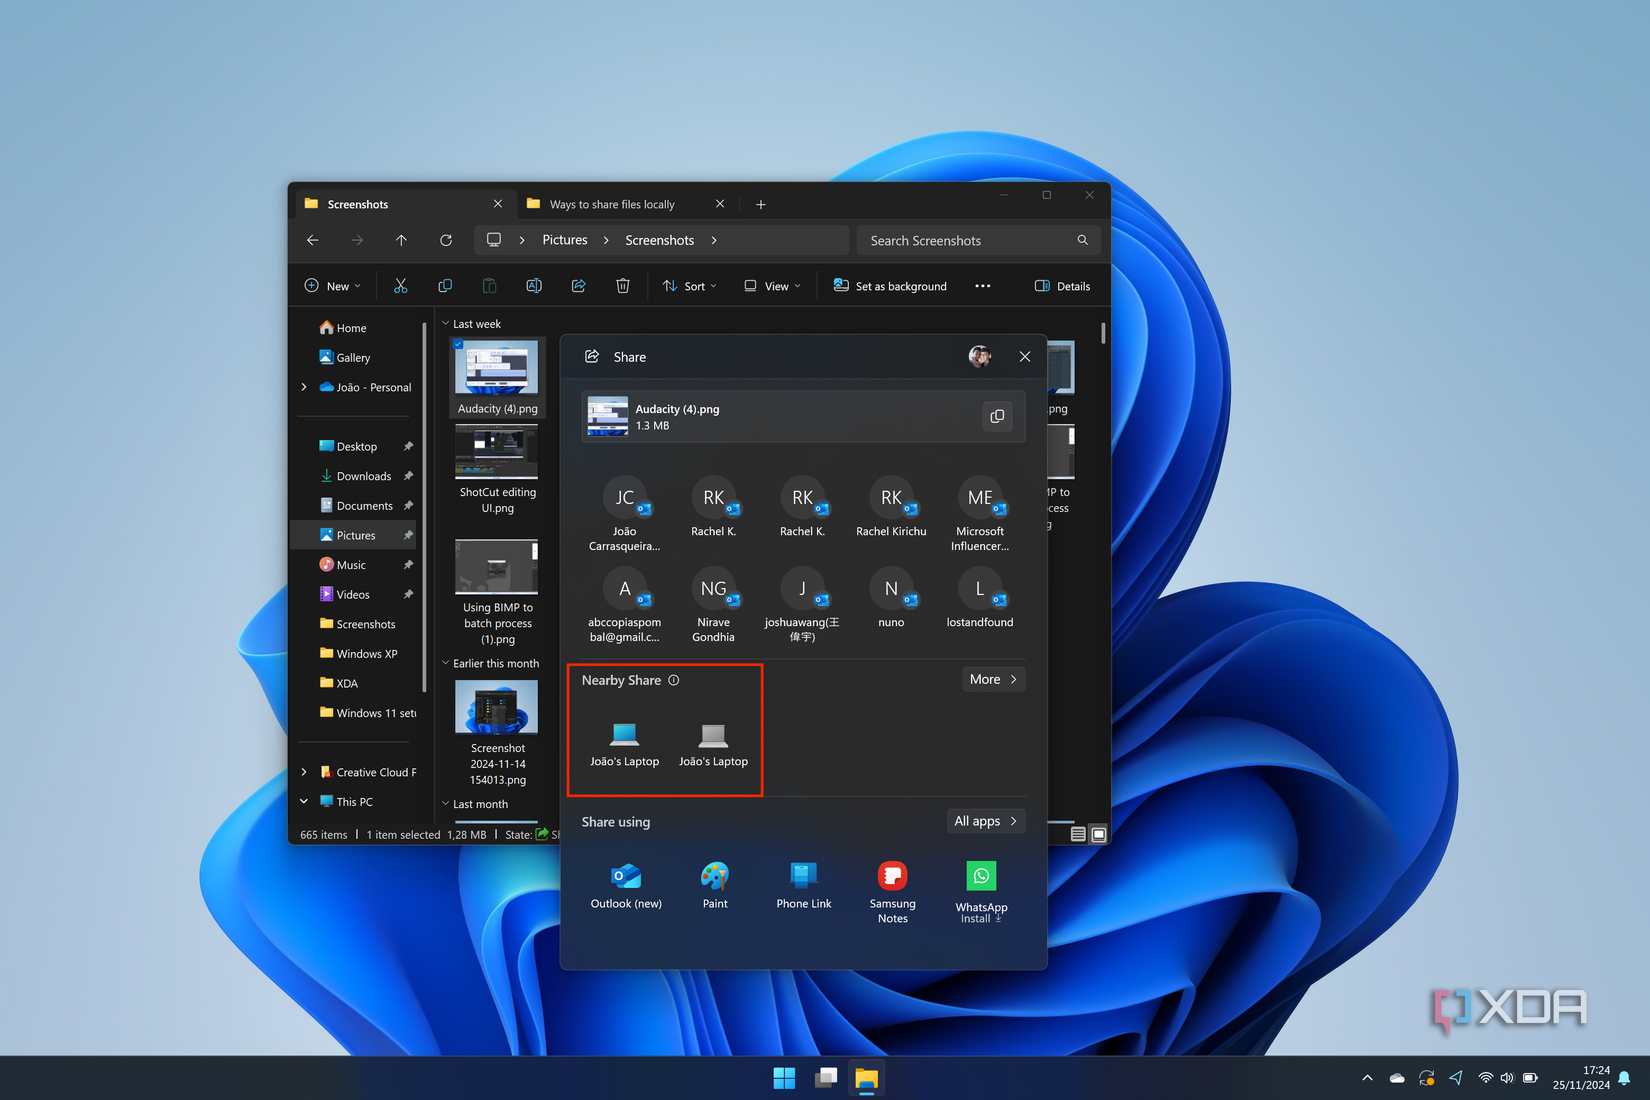The width and height of the screenshot is (1650, 1100).
Task: Expand This PC in the sidebar
Action: click(304, 801)
